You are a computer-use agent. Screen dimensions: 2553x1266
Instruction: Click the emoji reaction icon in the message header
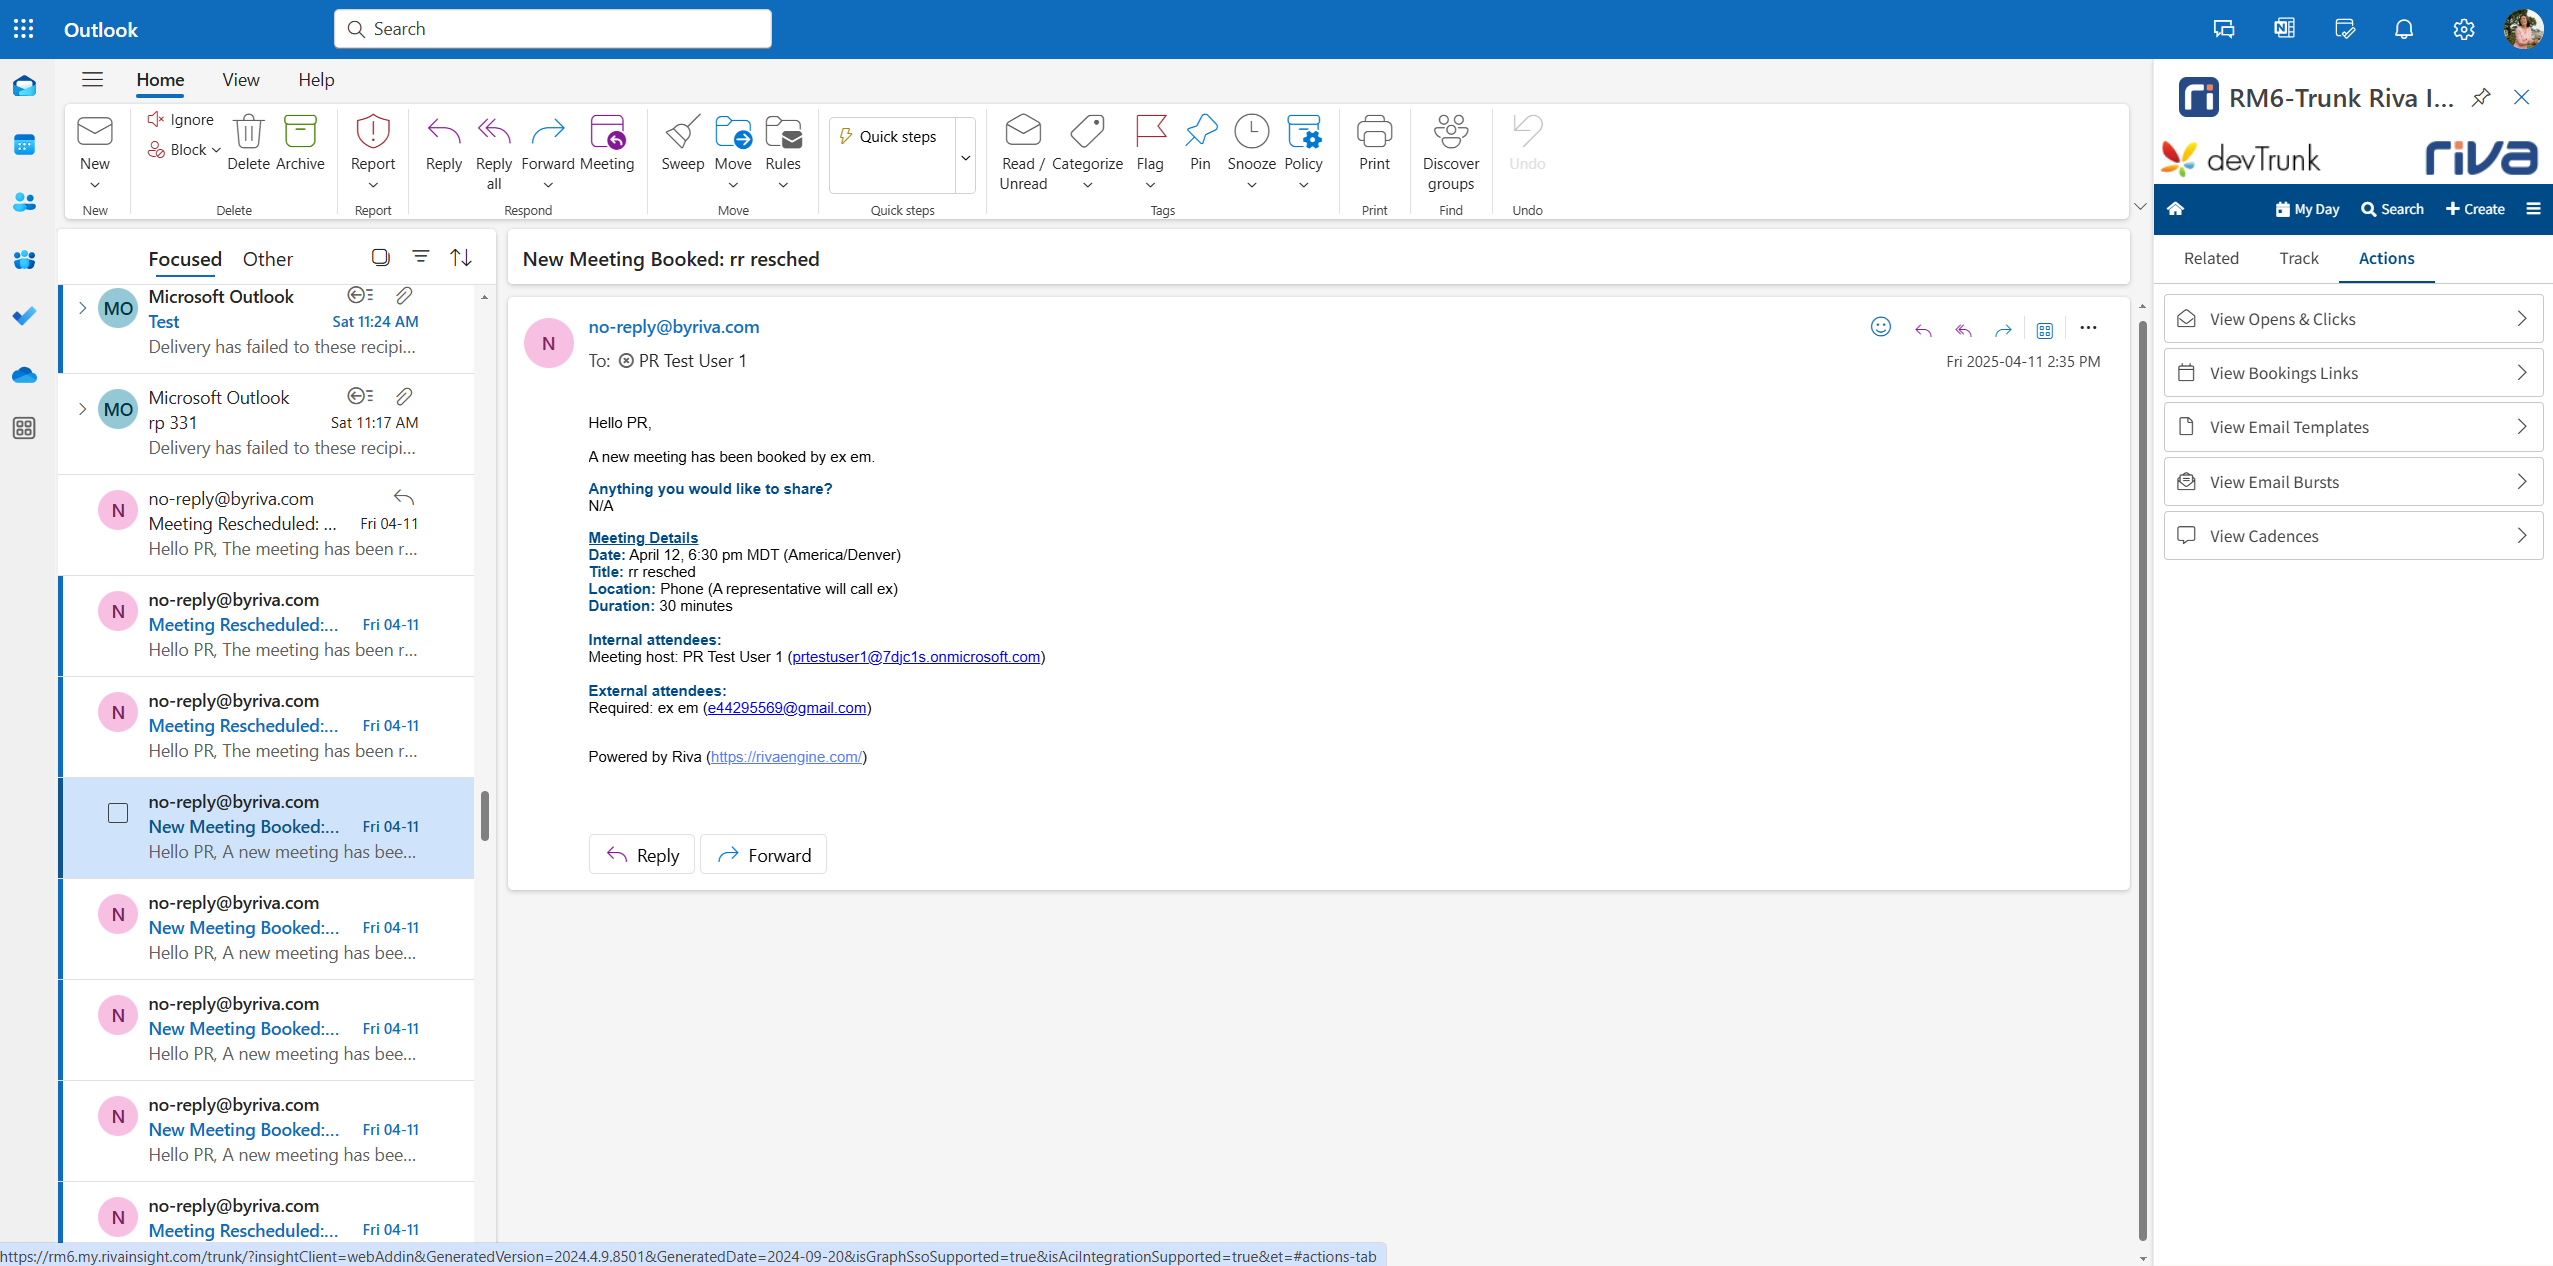point(1880,327)
